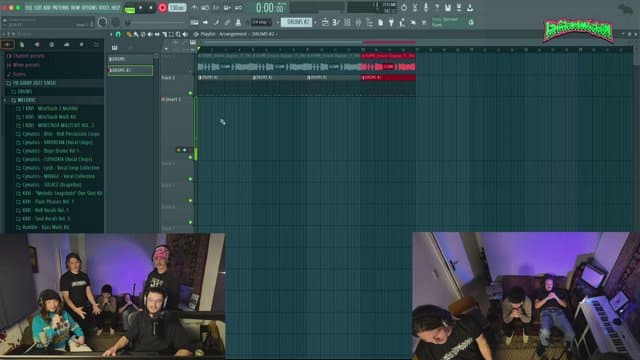Select the Slice tool in playlist toolbar
This screenshot has height=360, width=640.
pos(164,35)
